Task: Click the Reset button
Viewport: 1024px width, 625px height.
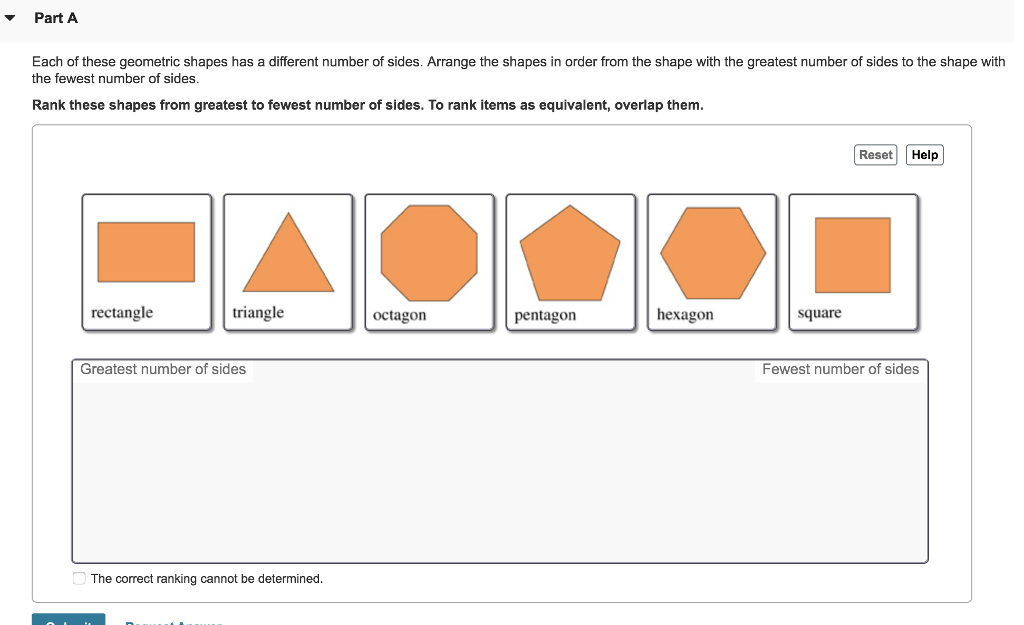Action: (x=875, y=154)
